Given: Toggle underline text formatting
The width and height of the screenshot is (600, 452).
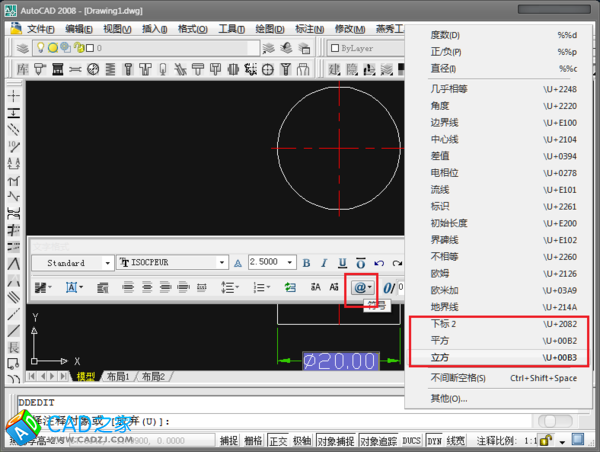Looking at the screenshot, I should point(343,263).
